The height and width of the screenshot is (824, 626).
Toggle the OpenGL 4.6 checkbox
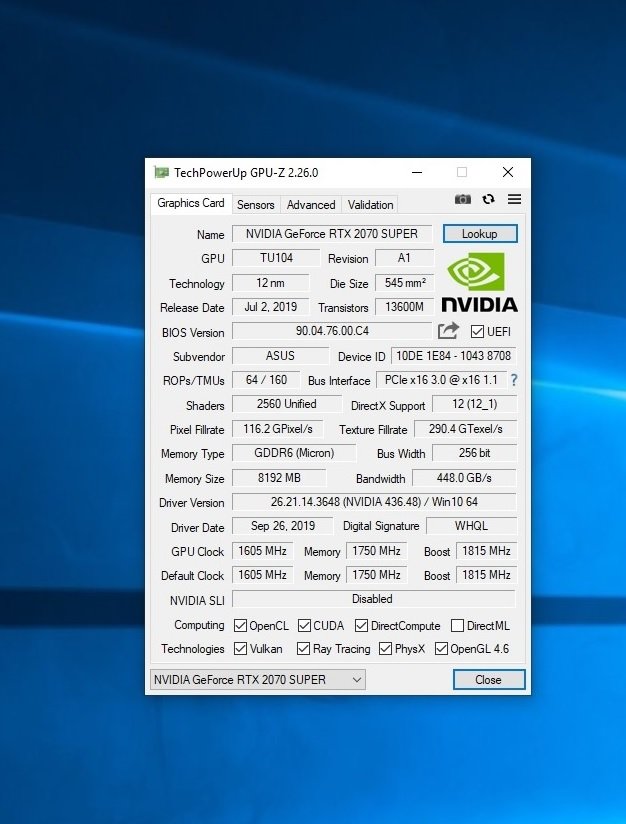(441, 648)
